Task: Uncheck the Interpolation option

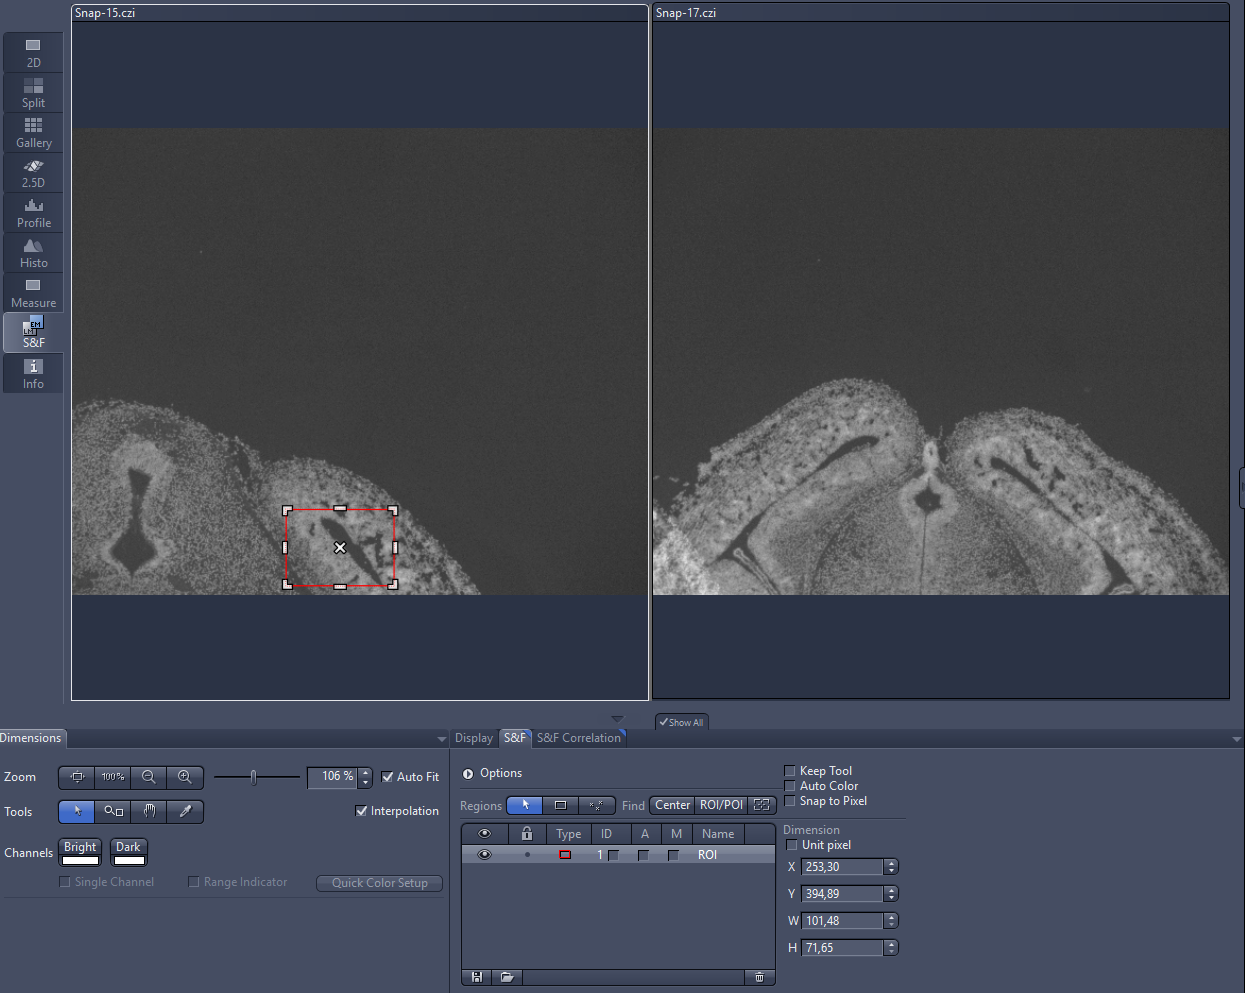Action: [363, 811]
